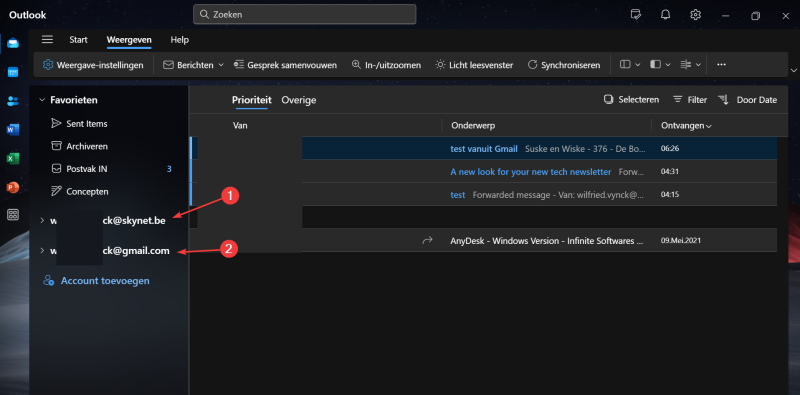The width and height of the screenshot is (800, 395).
Task: Open Mail app in left rail
Action: tap(13, 43)
